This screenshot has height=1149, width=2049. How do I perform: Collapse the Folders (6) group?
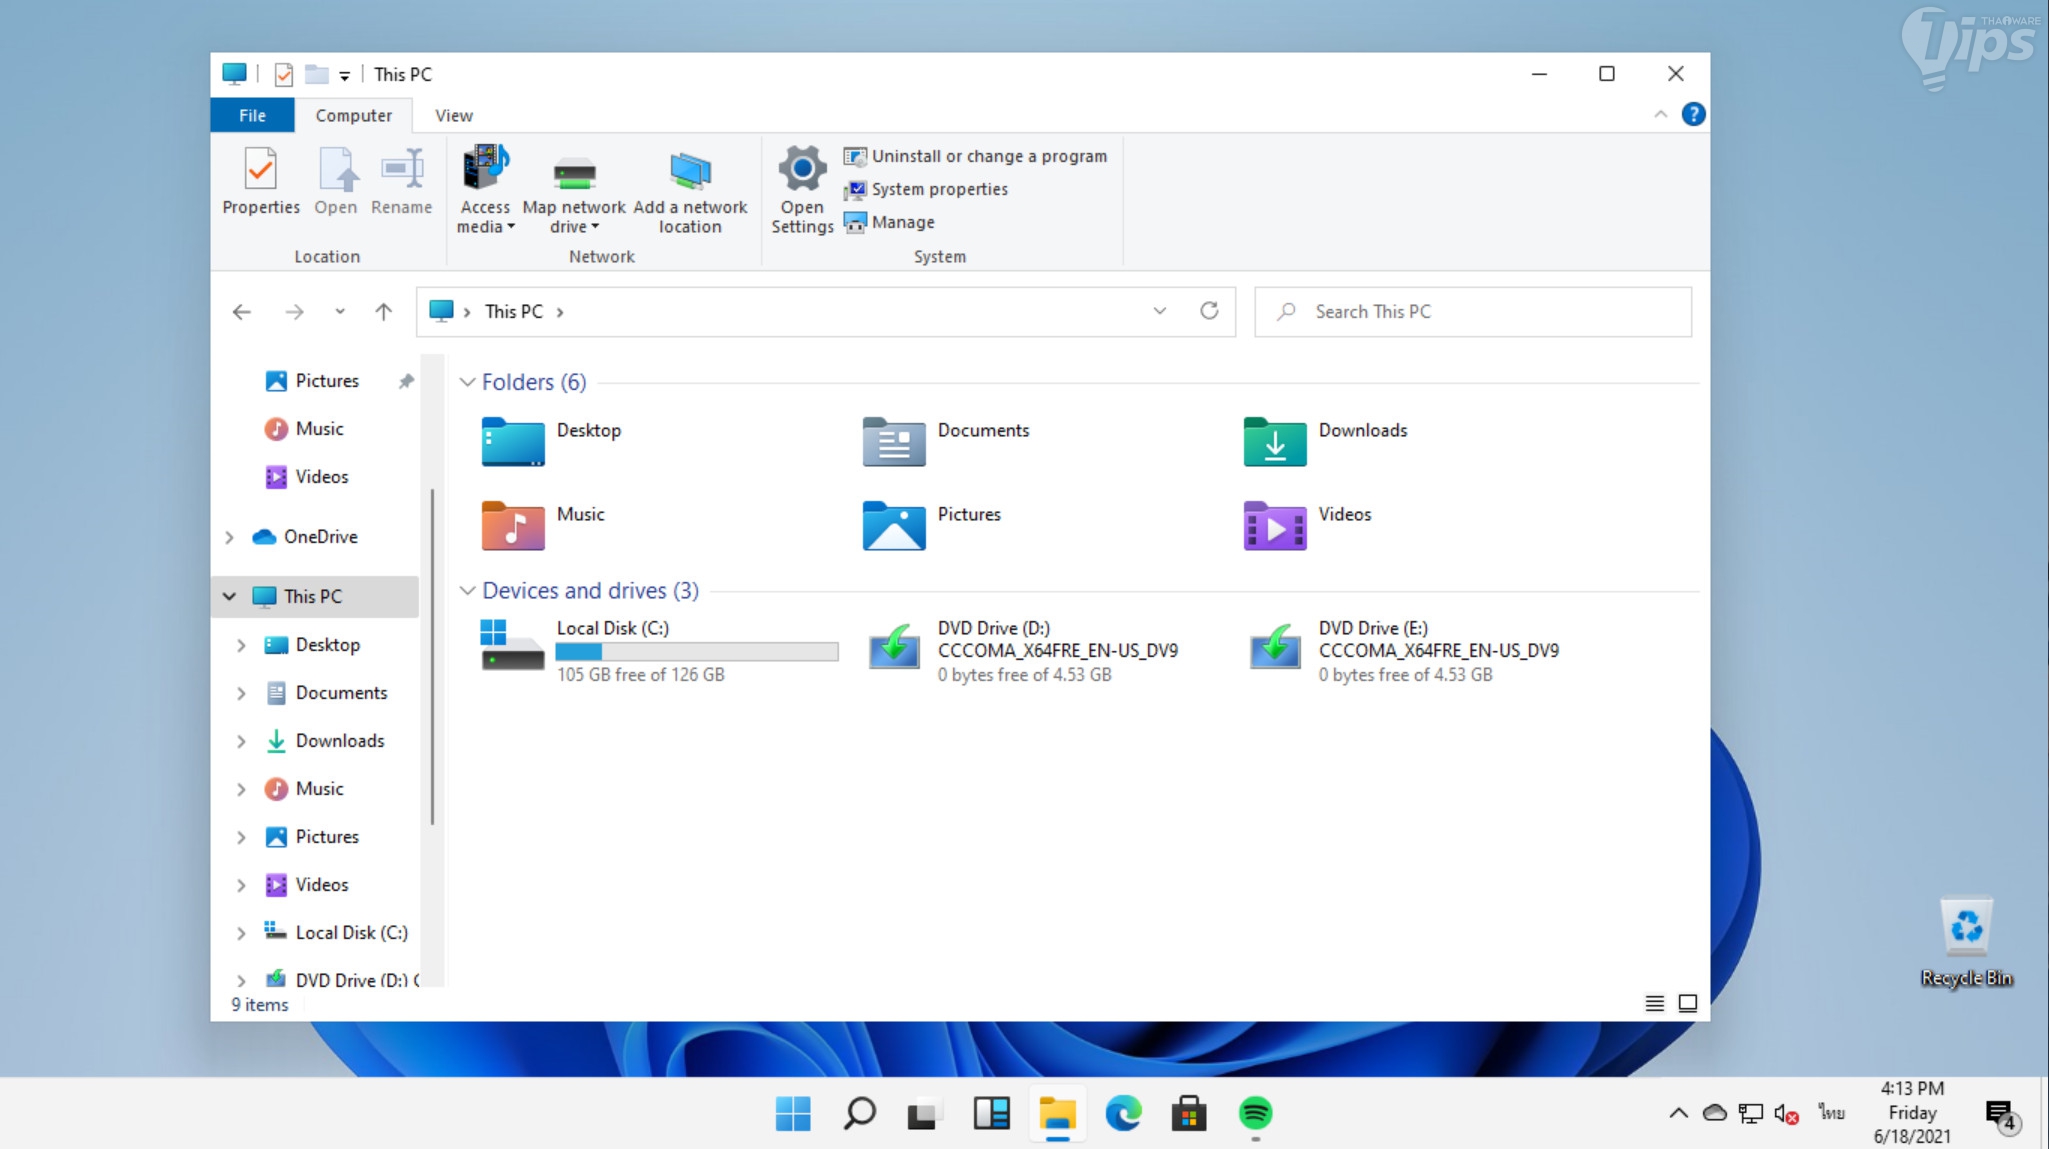coord(467,382)
